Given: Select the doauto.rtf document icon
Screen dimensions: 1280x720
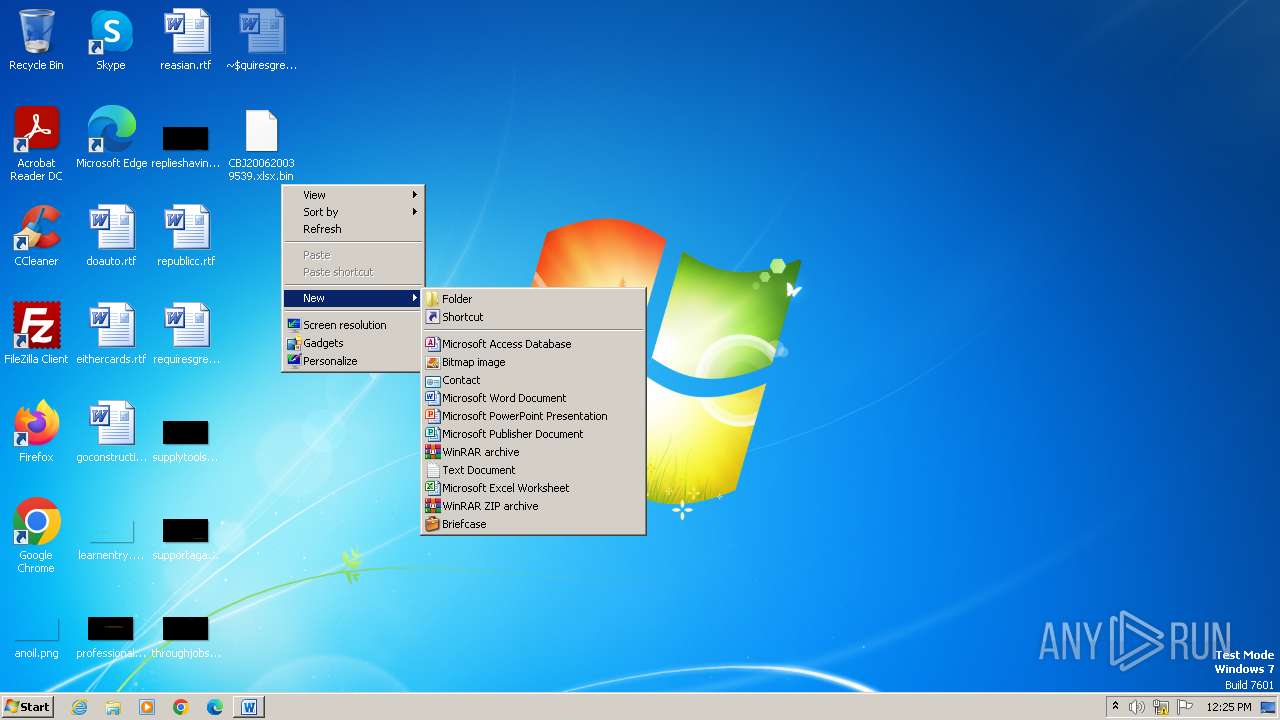Looking at the screenshot, I should [x=111, y=236].
